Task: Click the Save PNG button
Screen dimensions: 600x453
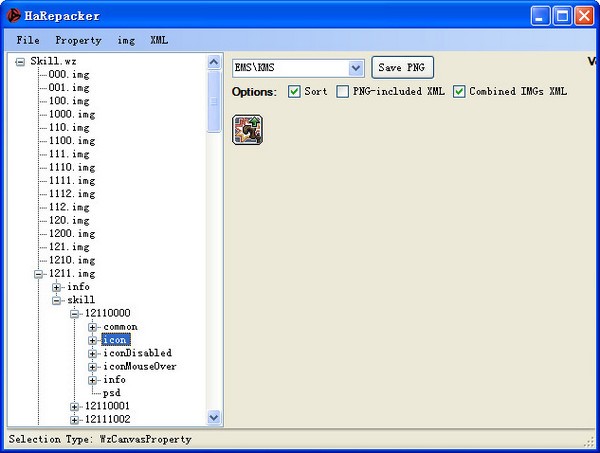Action: tap(402, 68)
